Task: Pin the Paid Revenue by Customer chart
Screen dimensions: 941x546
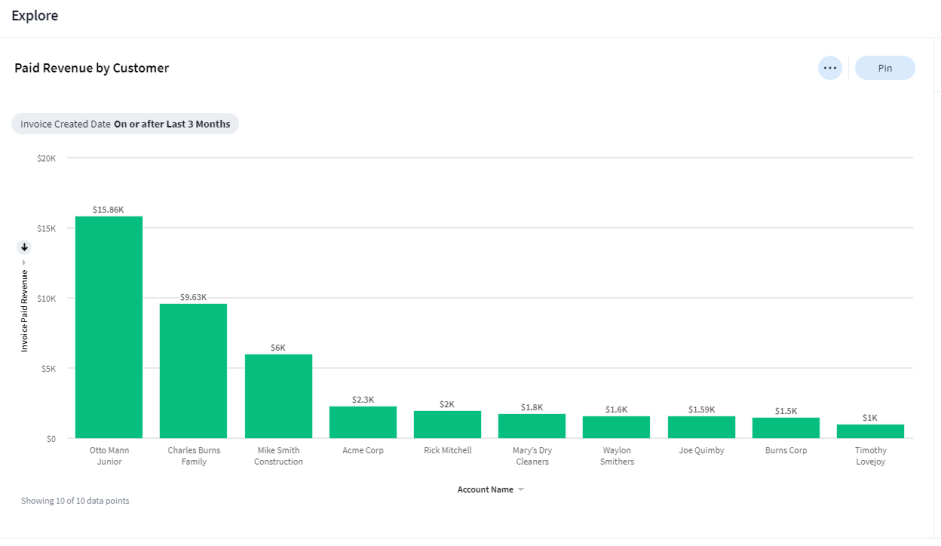Action: [884, 68]
